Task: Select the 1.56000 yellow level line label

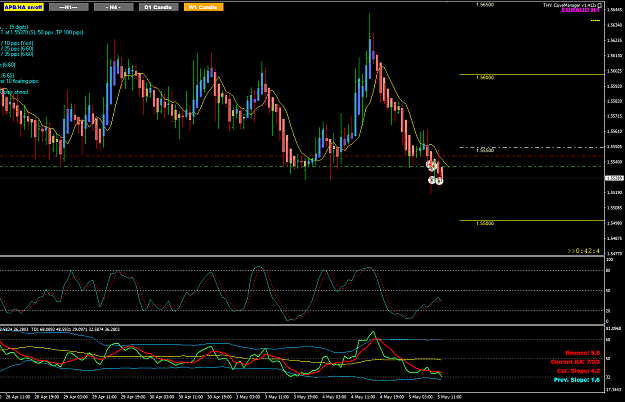Action: (x=485, y=78)
